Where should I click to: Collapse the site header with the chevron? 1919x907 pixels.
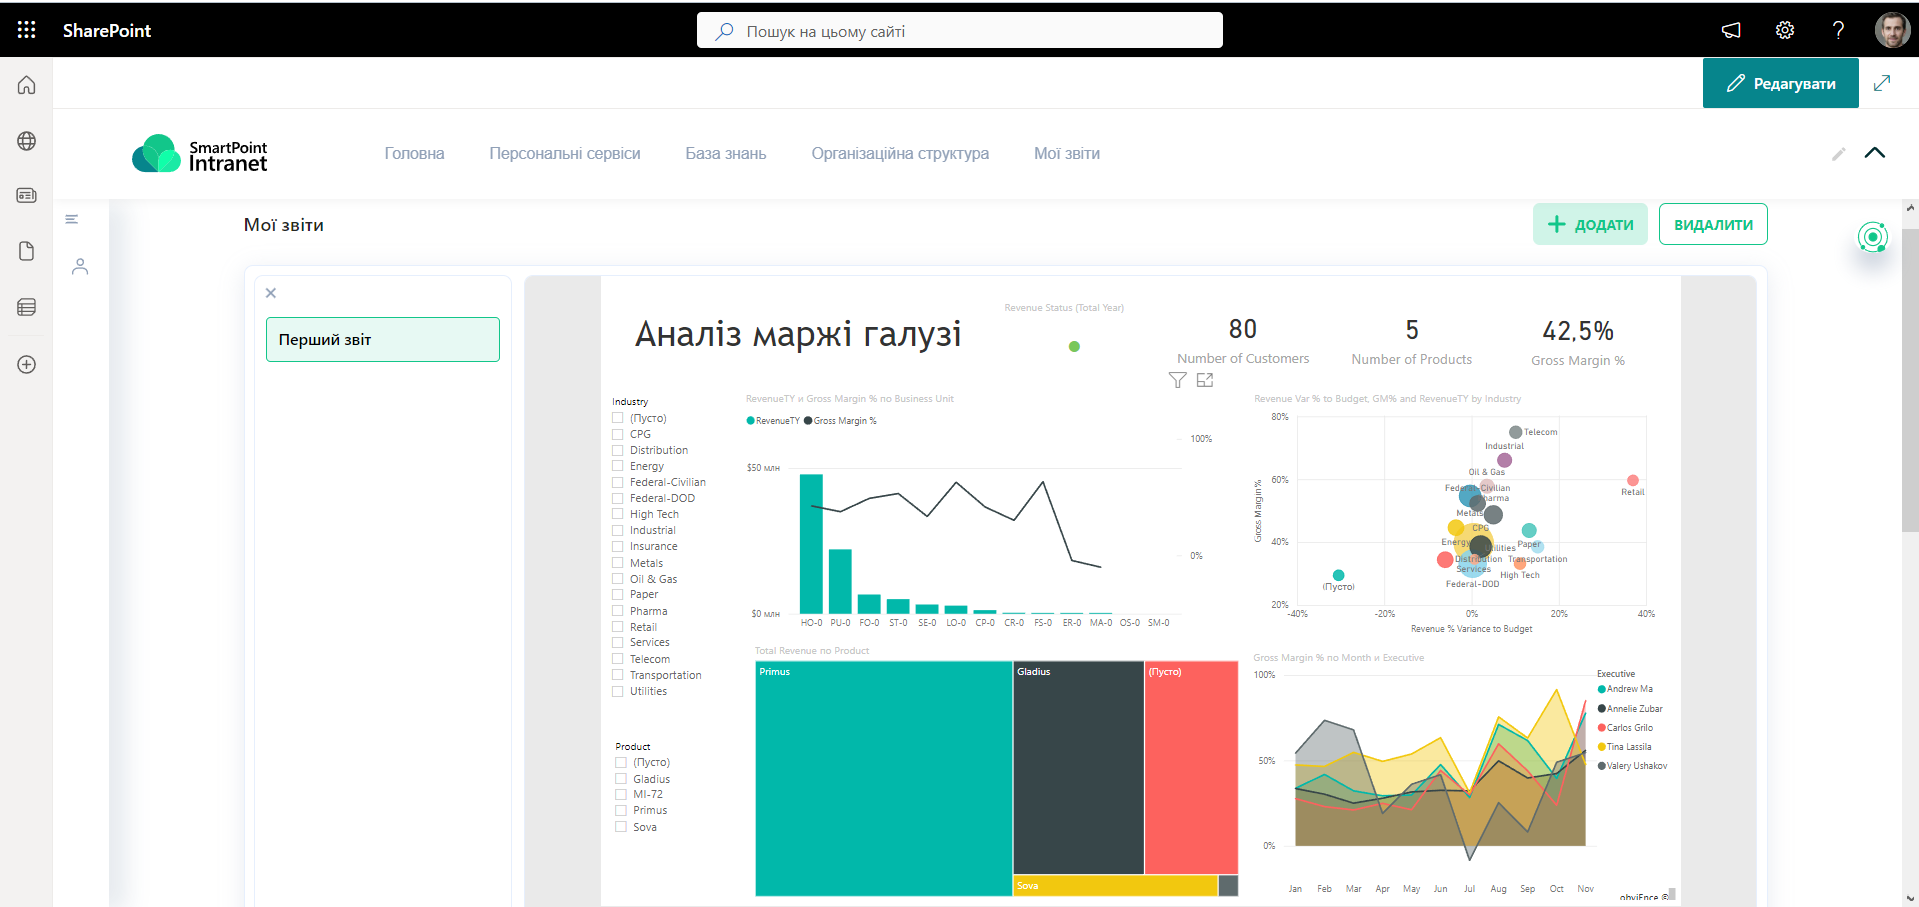pos(1874,153)
